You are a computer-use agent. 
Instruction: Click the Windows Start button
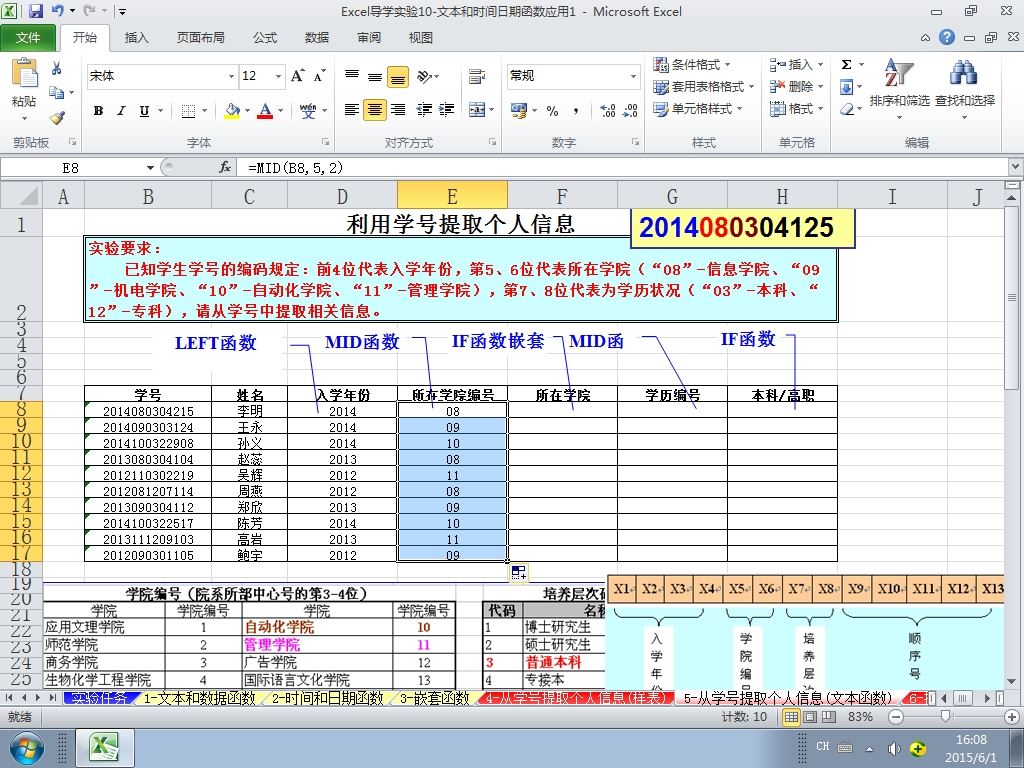[x=25, y=748]
